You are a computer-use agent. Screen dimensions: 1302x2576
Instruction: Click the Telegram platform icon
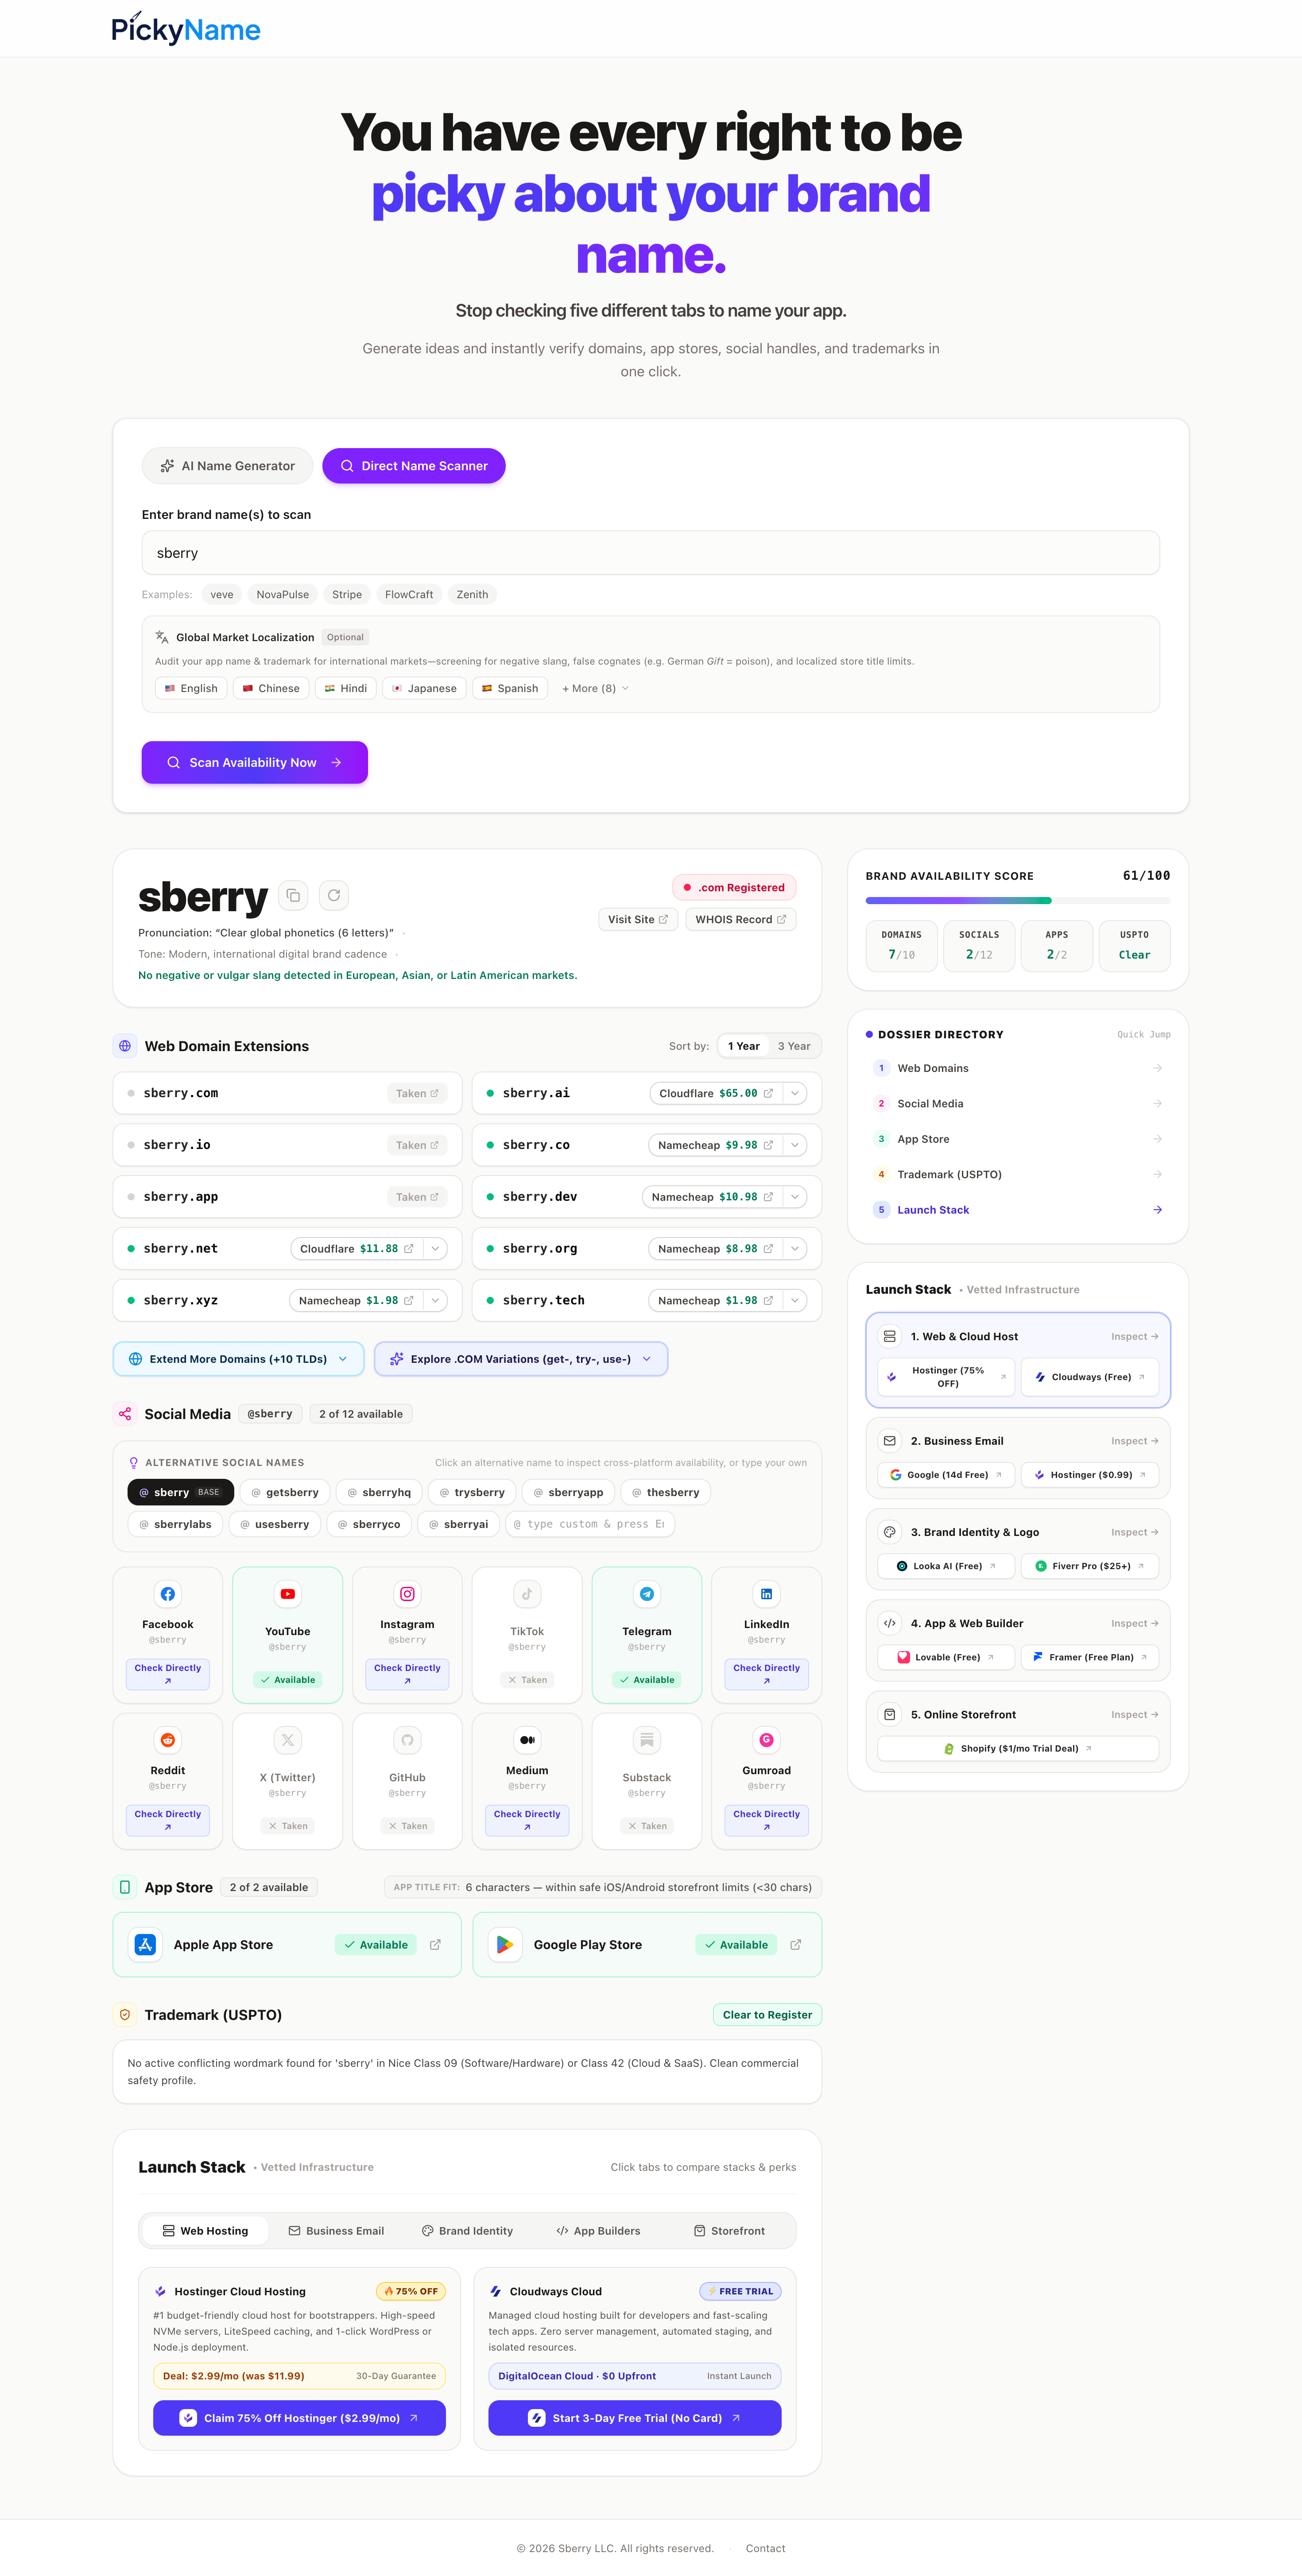point(647,1594)
